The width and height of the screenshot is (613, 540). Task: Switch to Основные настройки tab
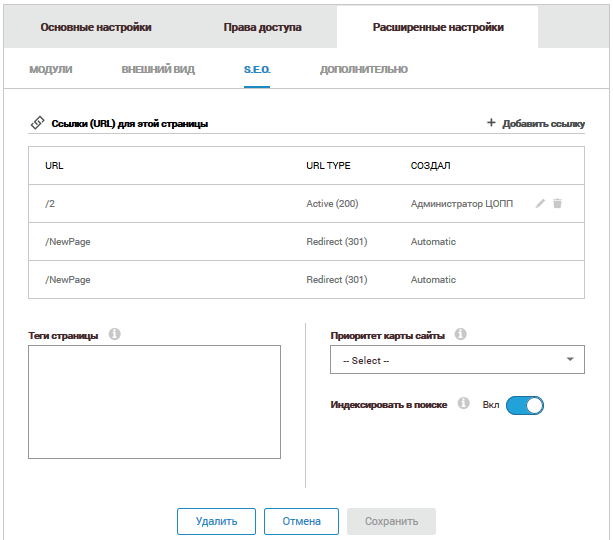[x=96, y=27]
